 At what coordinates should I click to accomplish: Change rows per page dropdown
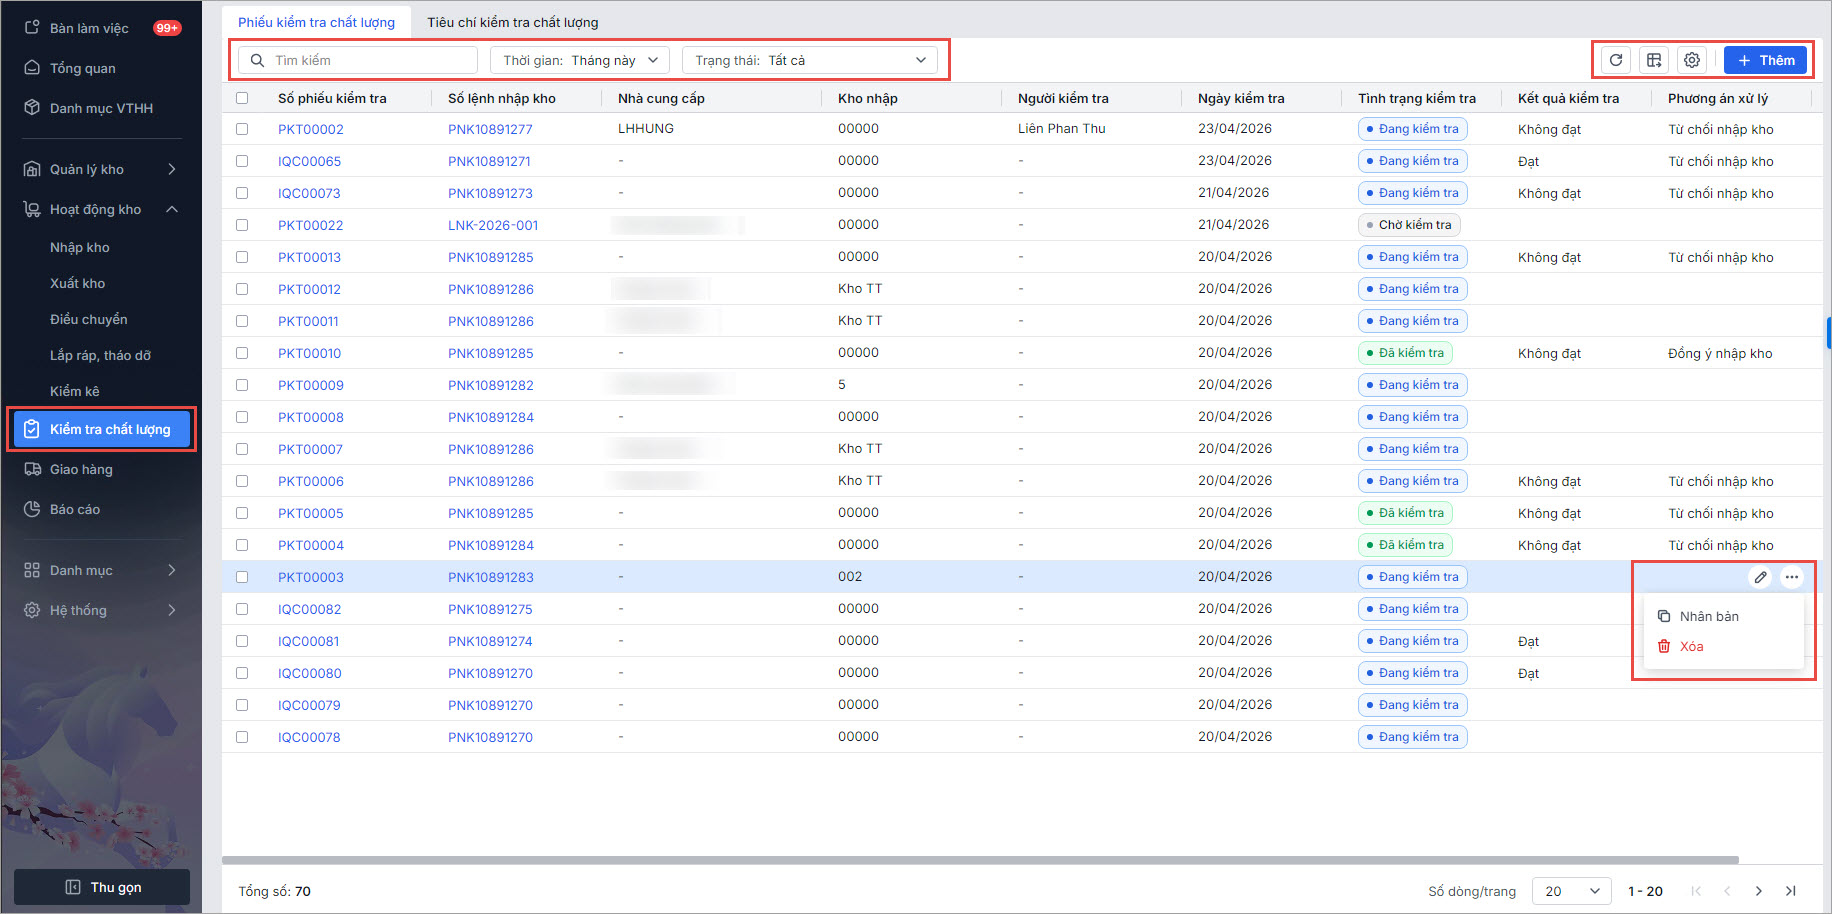[x=1571, y=891]
